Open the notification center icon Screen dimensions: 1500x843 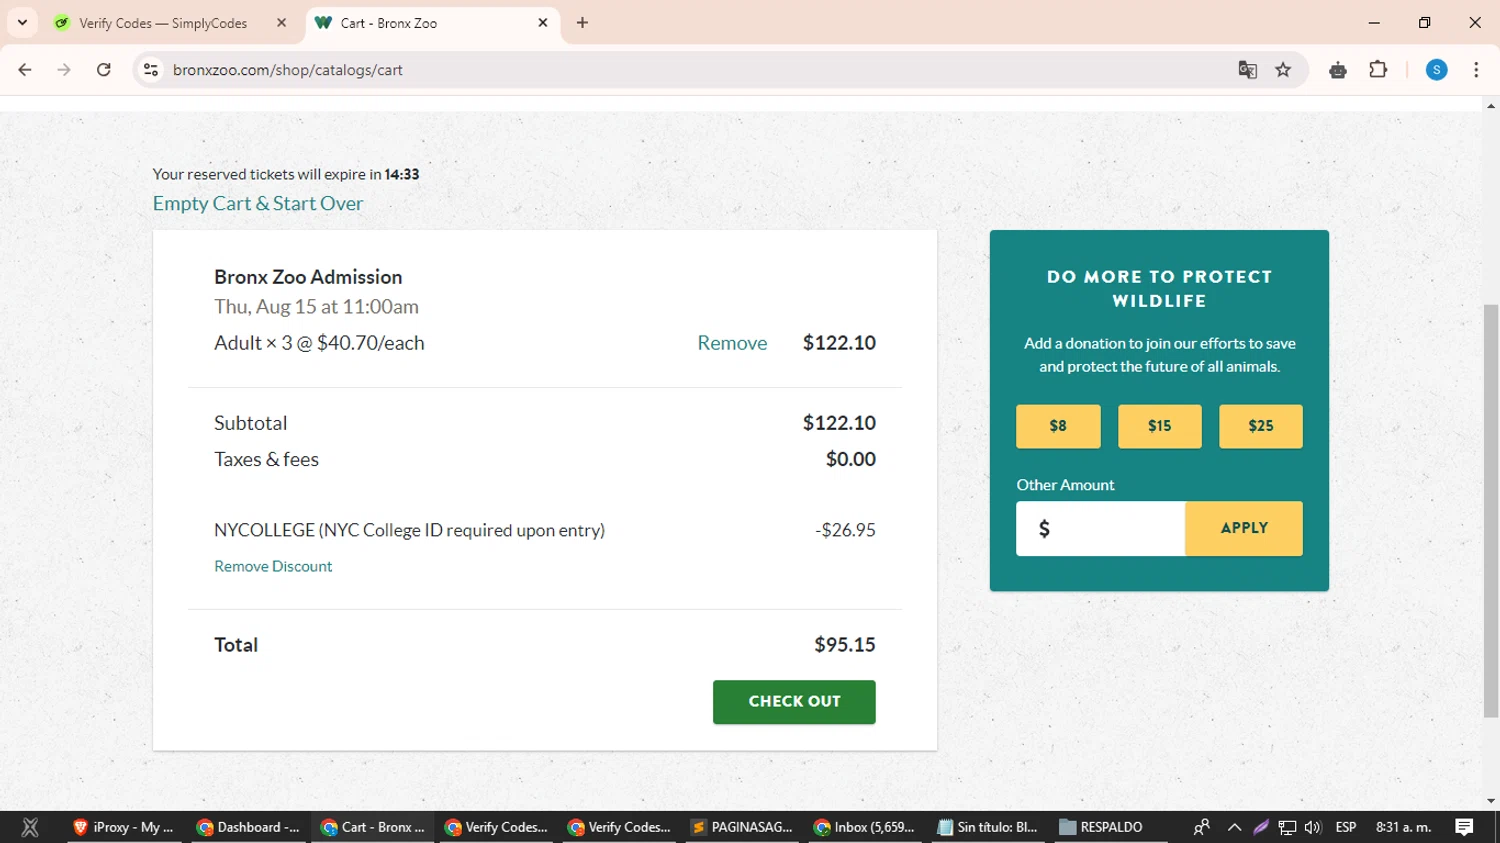pos(1464,827)
